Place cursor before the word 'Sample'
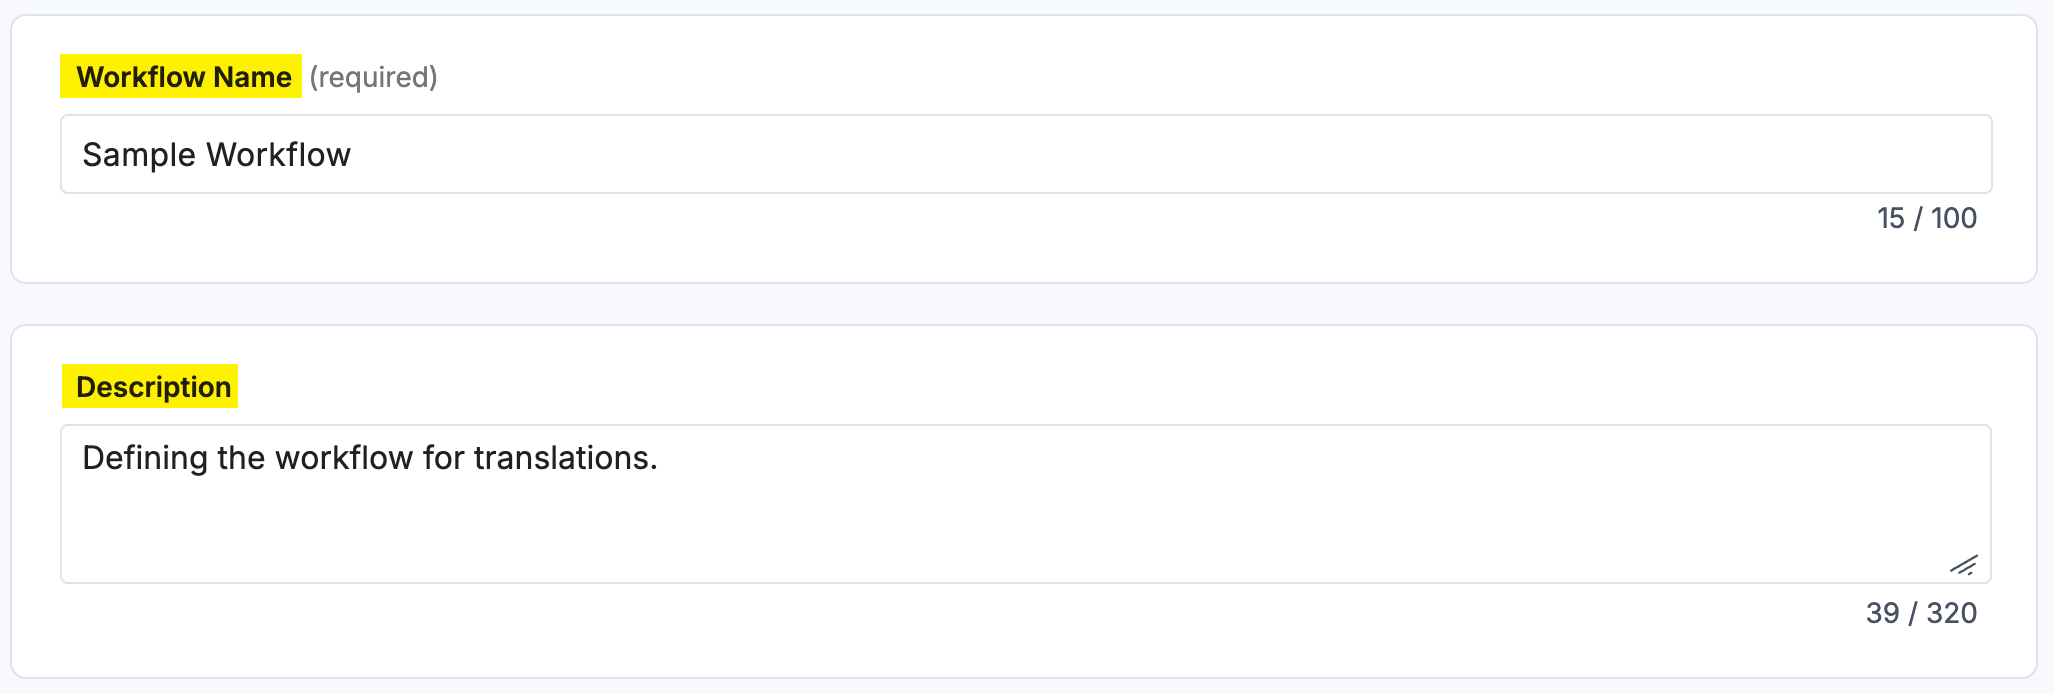Image resolution: width=2054 pixels, height=694 pixels. click(84, 154)
